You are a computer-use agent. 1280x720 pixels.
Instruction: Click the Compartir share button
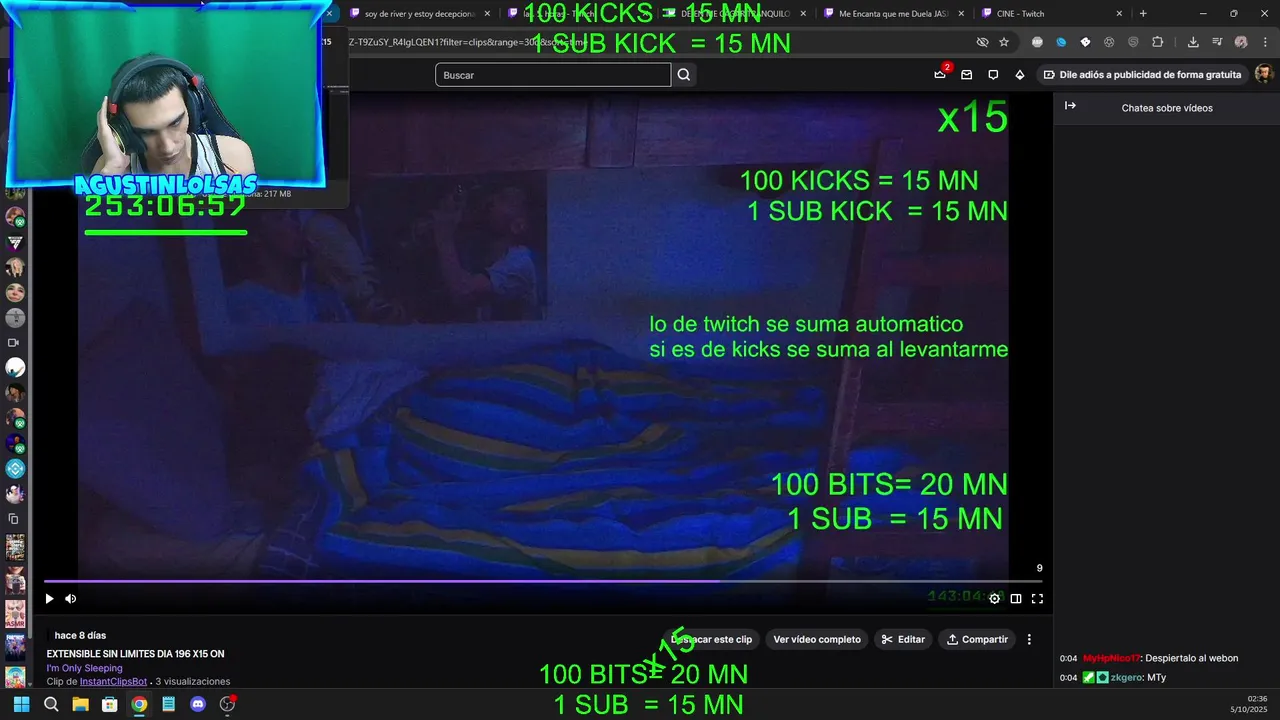[x=978, y=639]
